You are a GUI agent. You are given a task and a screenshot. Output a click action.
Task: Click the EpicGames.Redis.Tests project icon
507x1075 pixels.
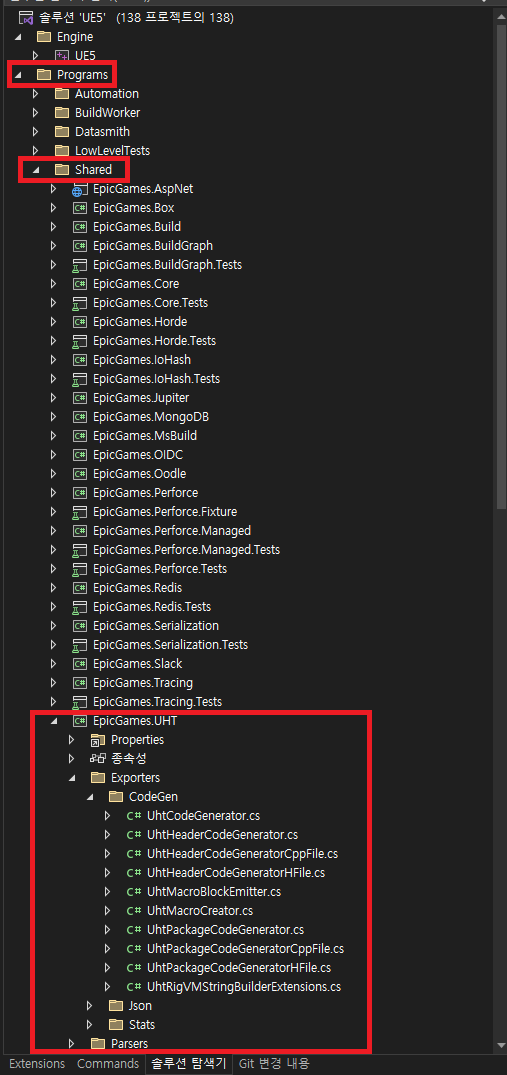(x=79, y=607)
